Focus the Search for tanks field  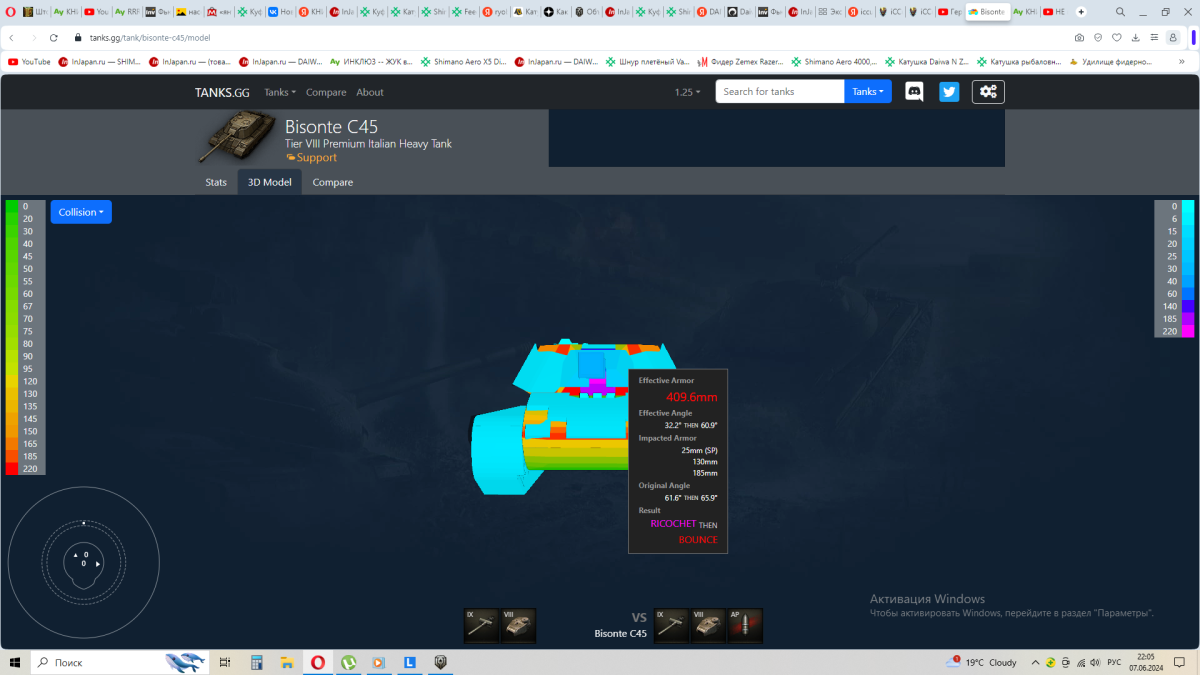pyautogui.click(x=780, y=92)
